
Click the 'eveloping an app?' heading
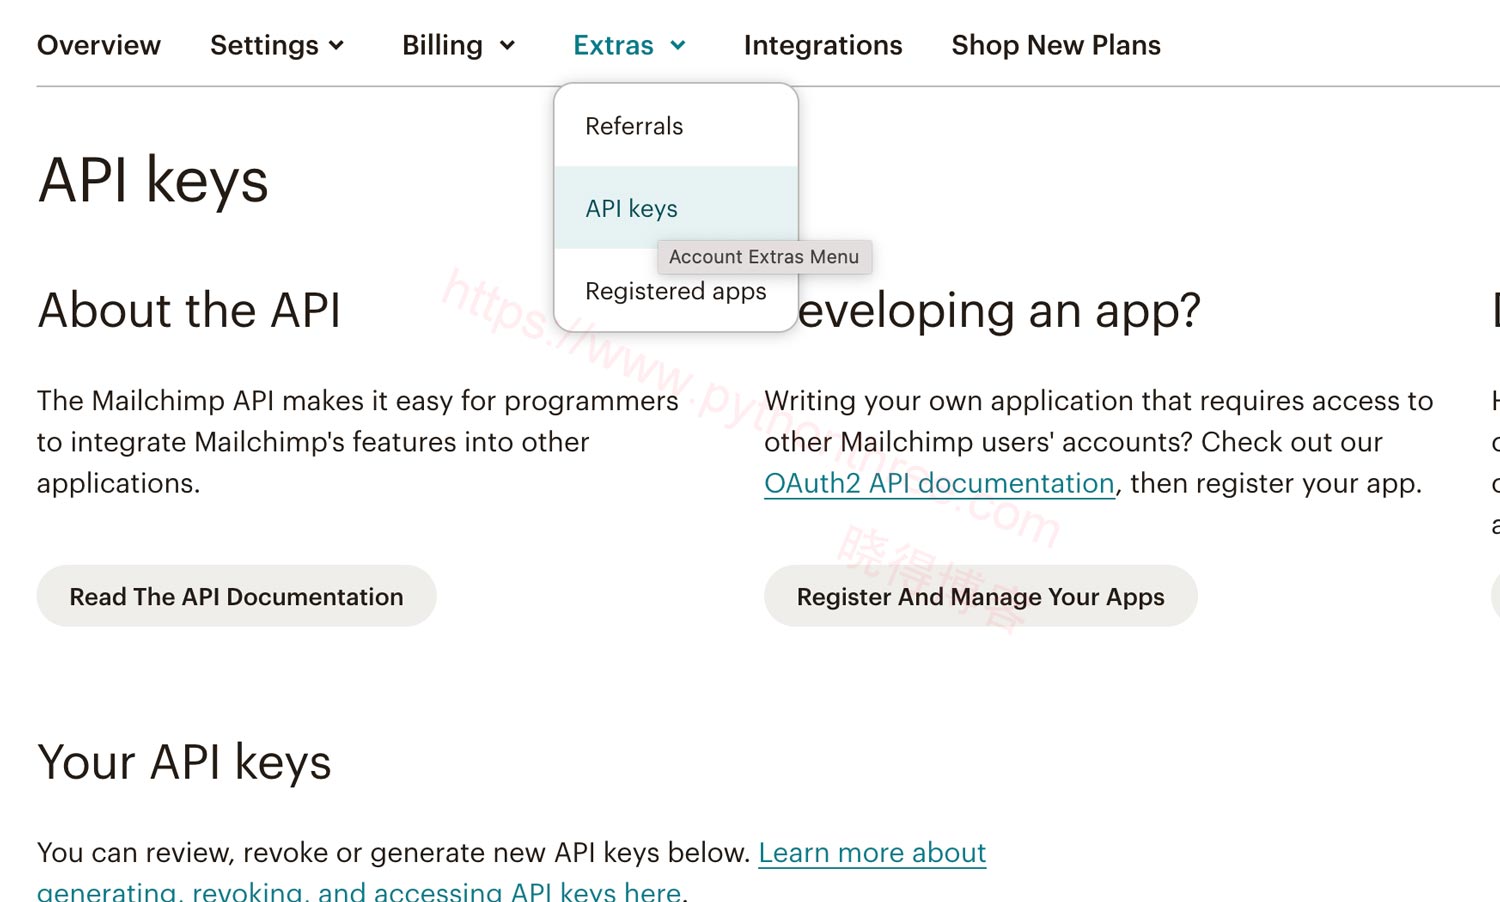pos(999,310)
